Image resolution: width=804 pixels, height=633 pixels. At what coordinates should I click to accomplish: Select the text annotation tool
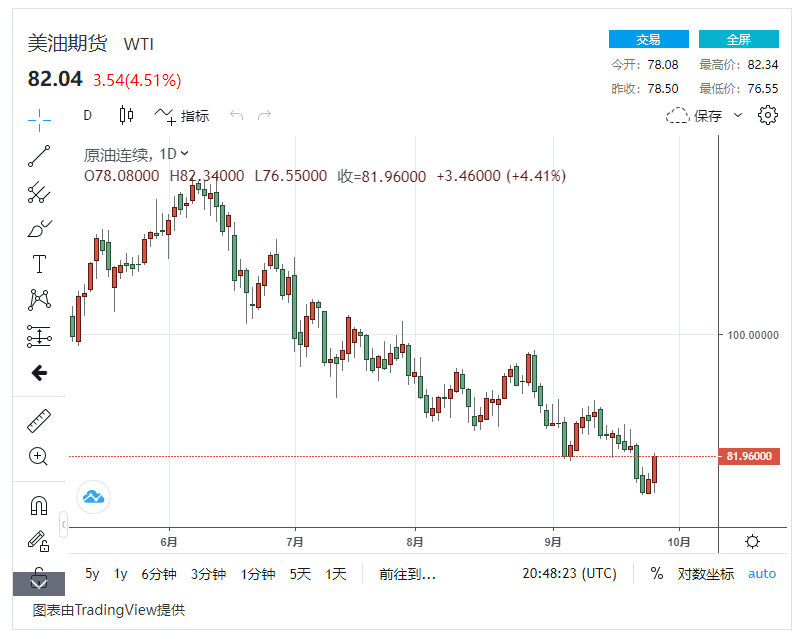(x=39, y=264)
